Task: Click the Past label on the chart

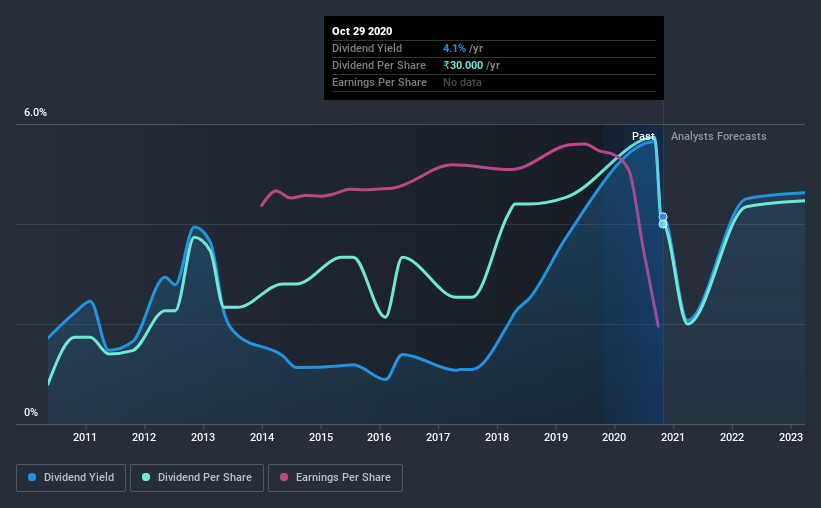Action: 644,136
